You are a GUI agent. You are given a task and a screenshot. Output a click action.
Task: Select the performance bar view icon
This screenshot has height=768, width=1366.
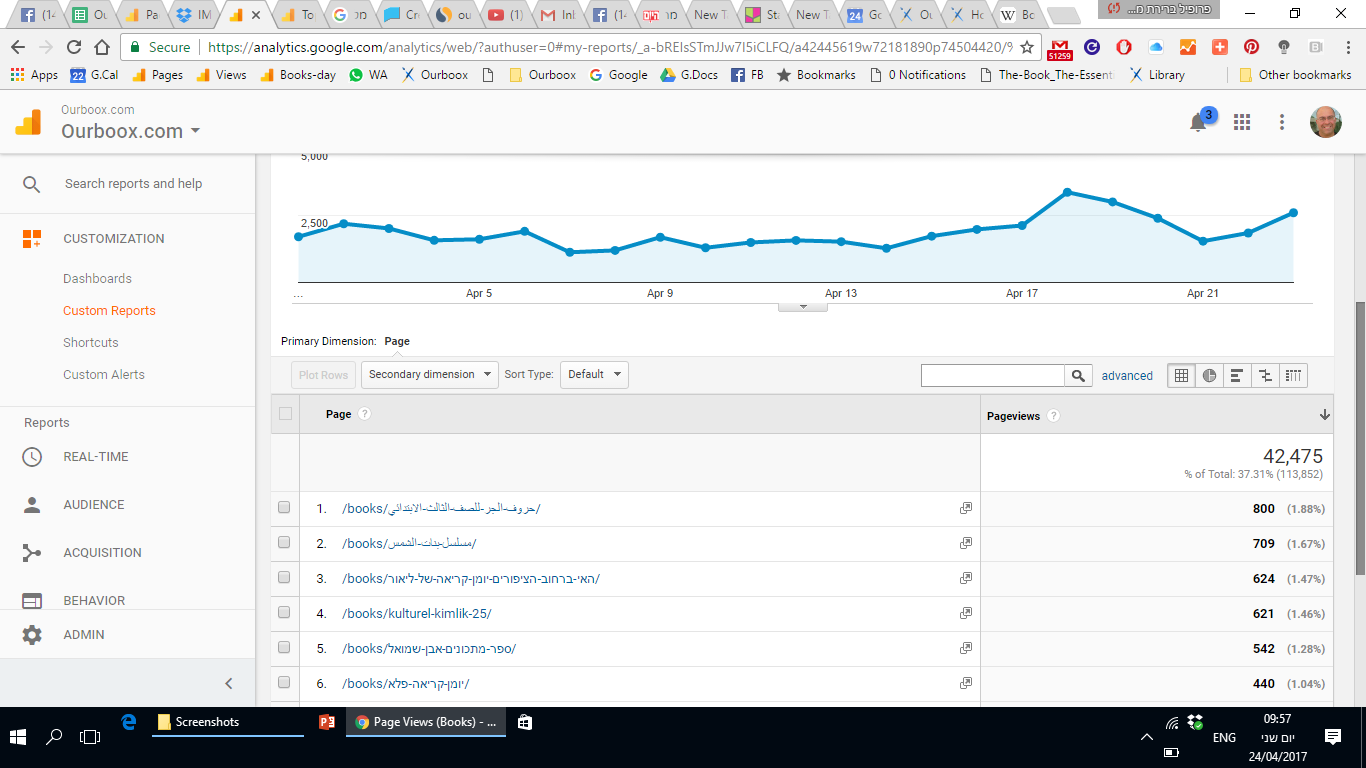click(x=1237, y=376)
